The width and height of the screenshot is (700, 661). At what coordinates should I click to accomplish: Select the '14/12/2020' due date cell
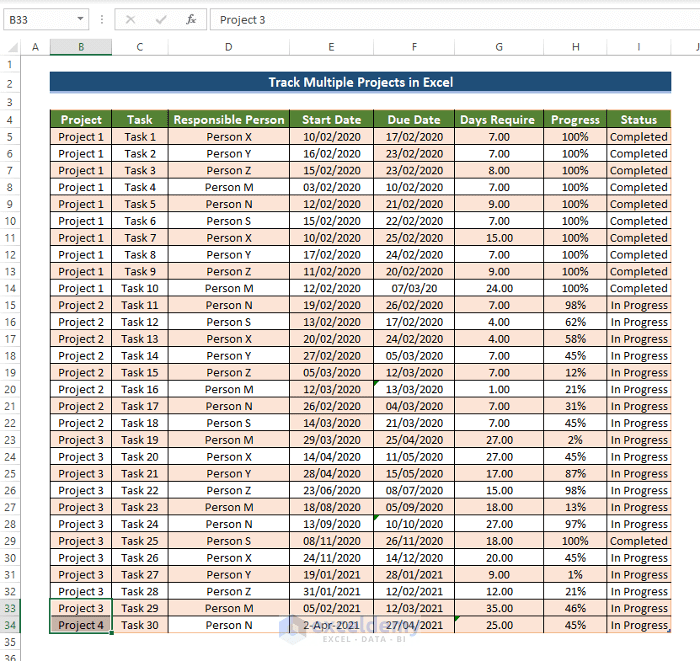point(414,558)
